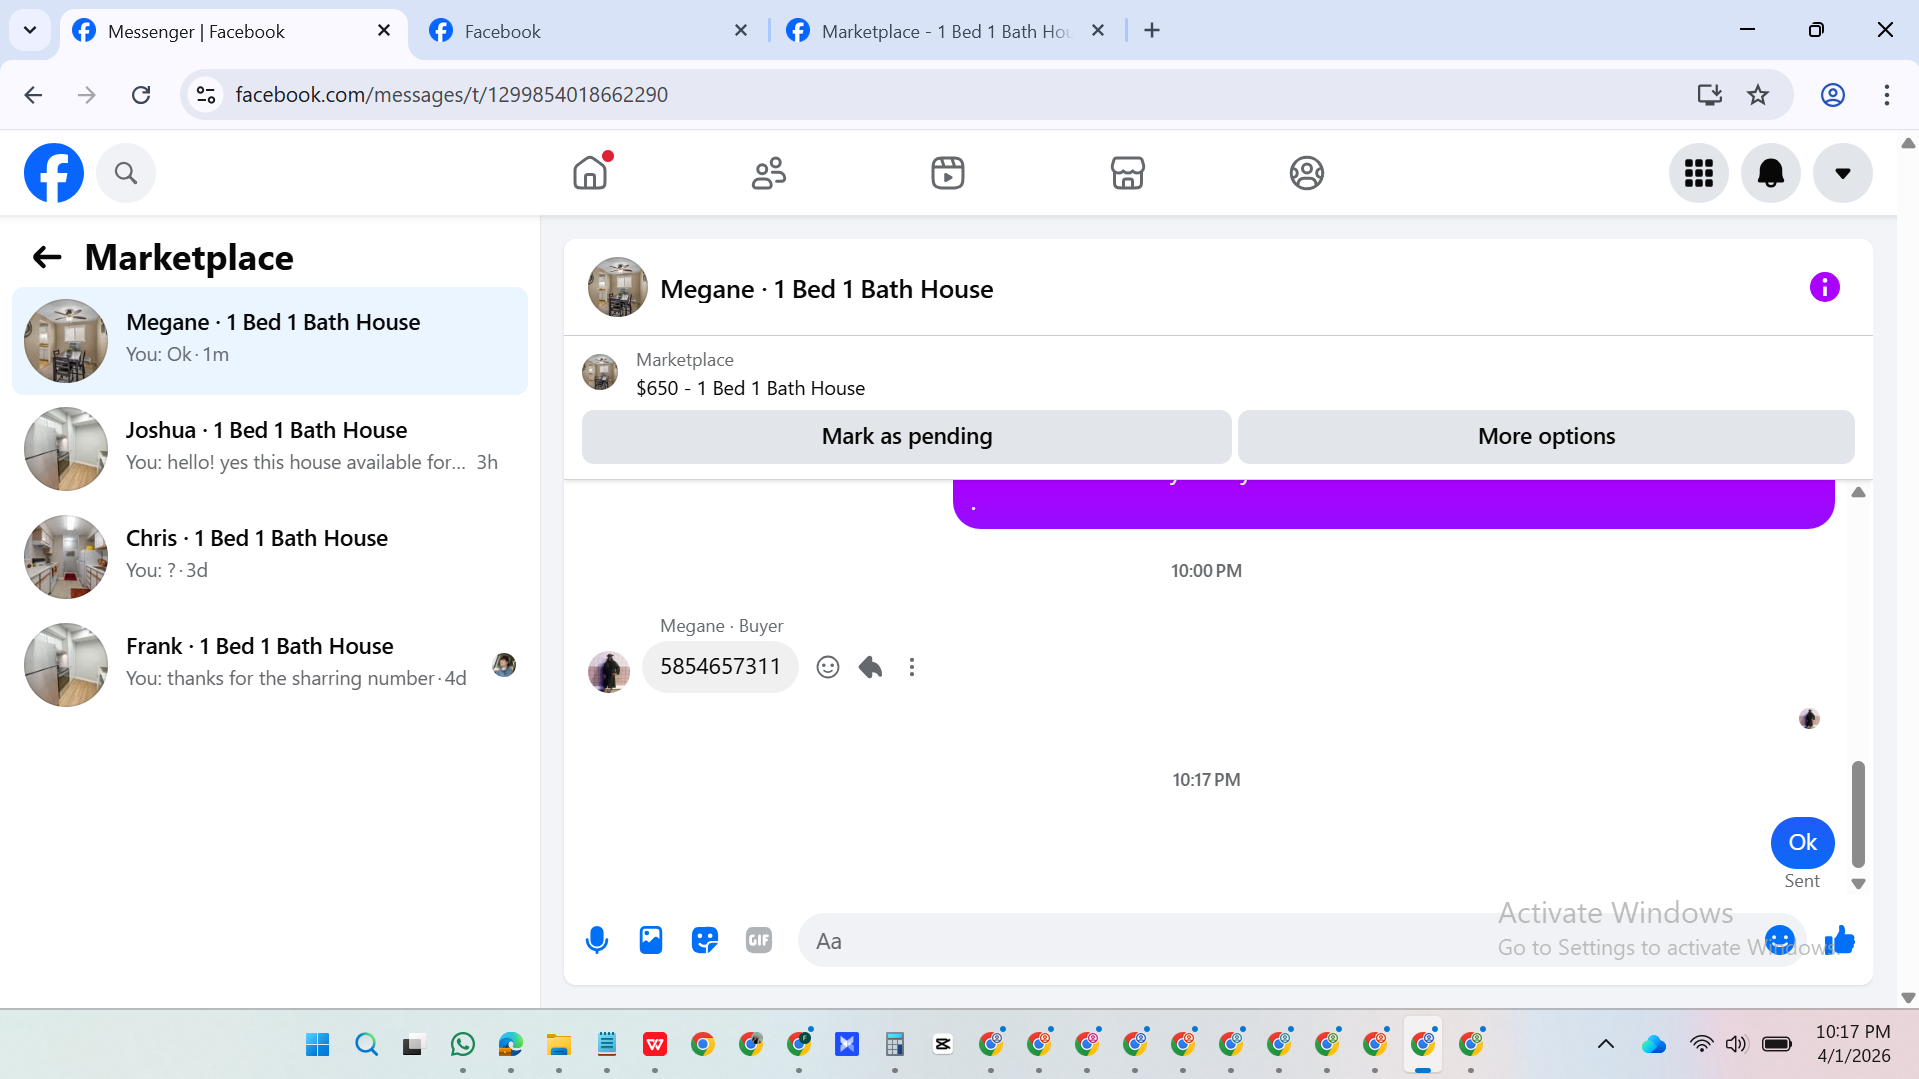This screenshot has width=1919, height=1079.
Task: Click Megane's avatar beside the message
Action: (x=609, y=672)
